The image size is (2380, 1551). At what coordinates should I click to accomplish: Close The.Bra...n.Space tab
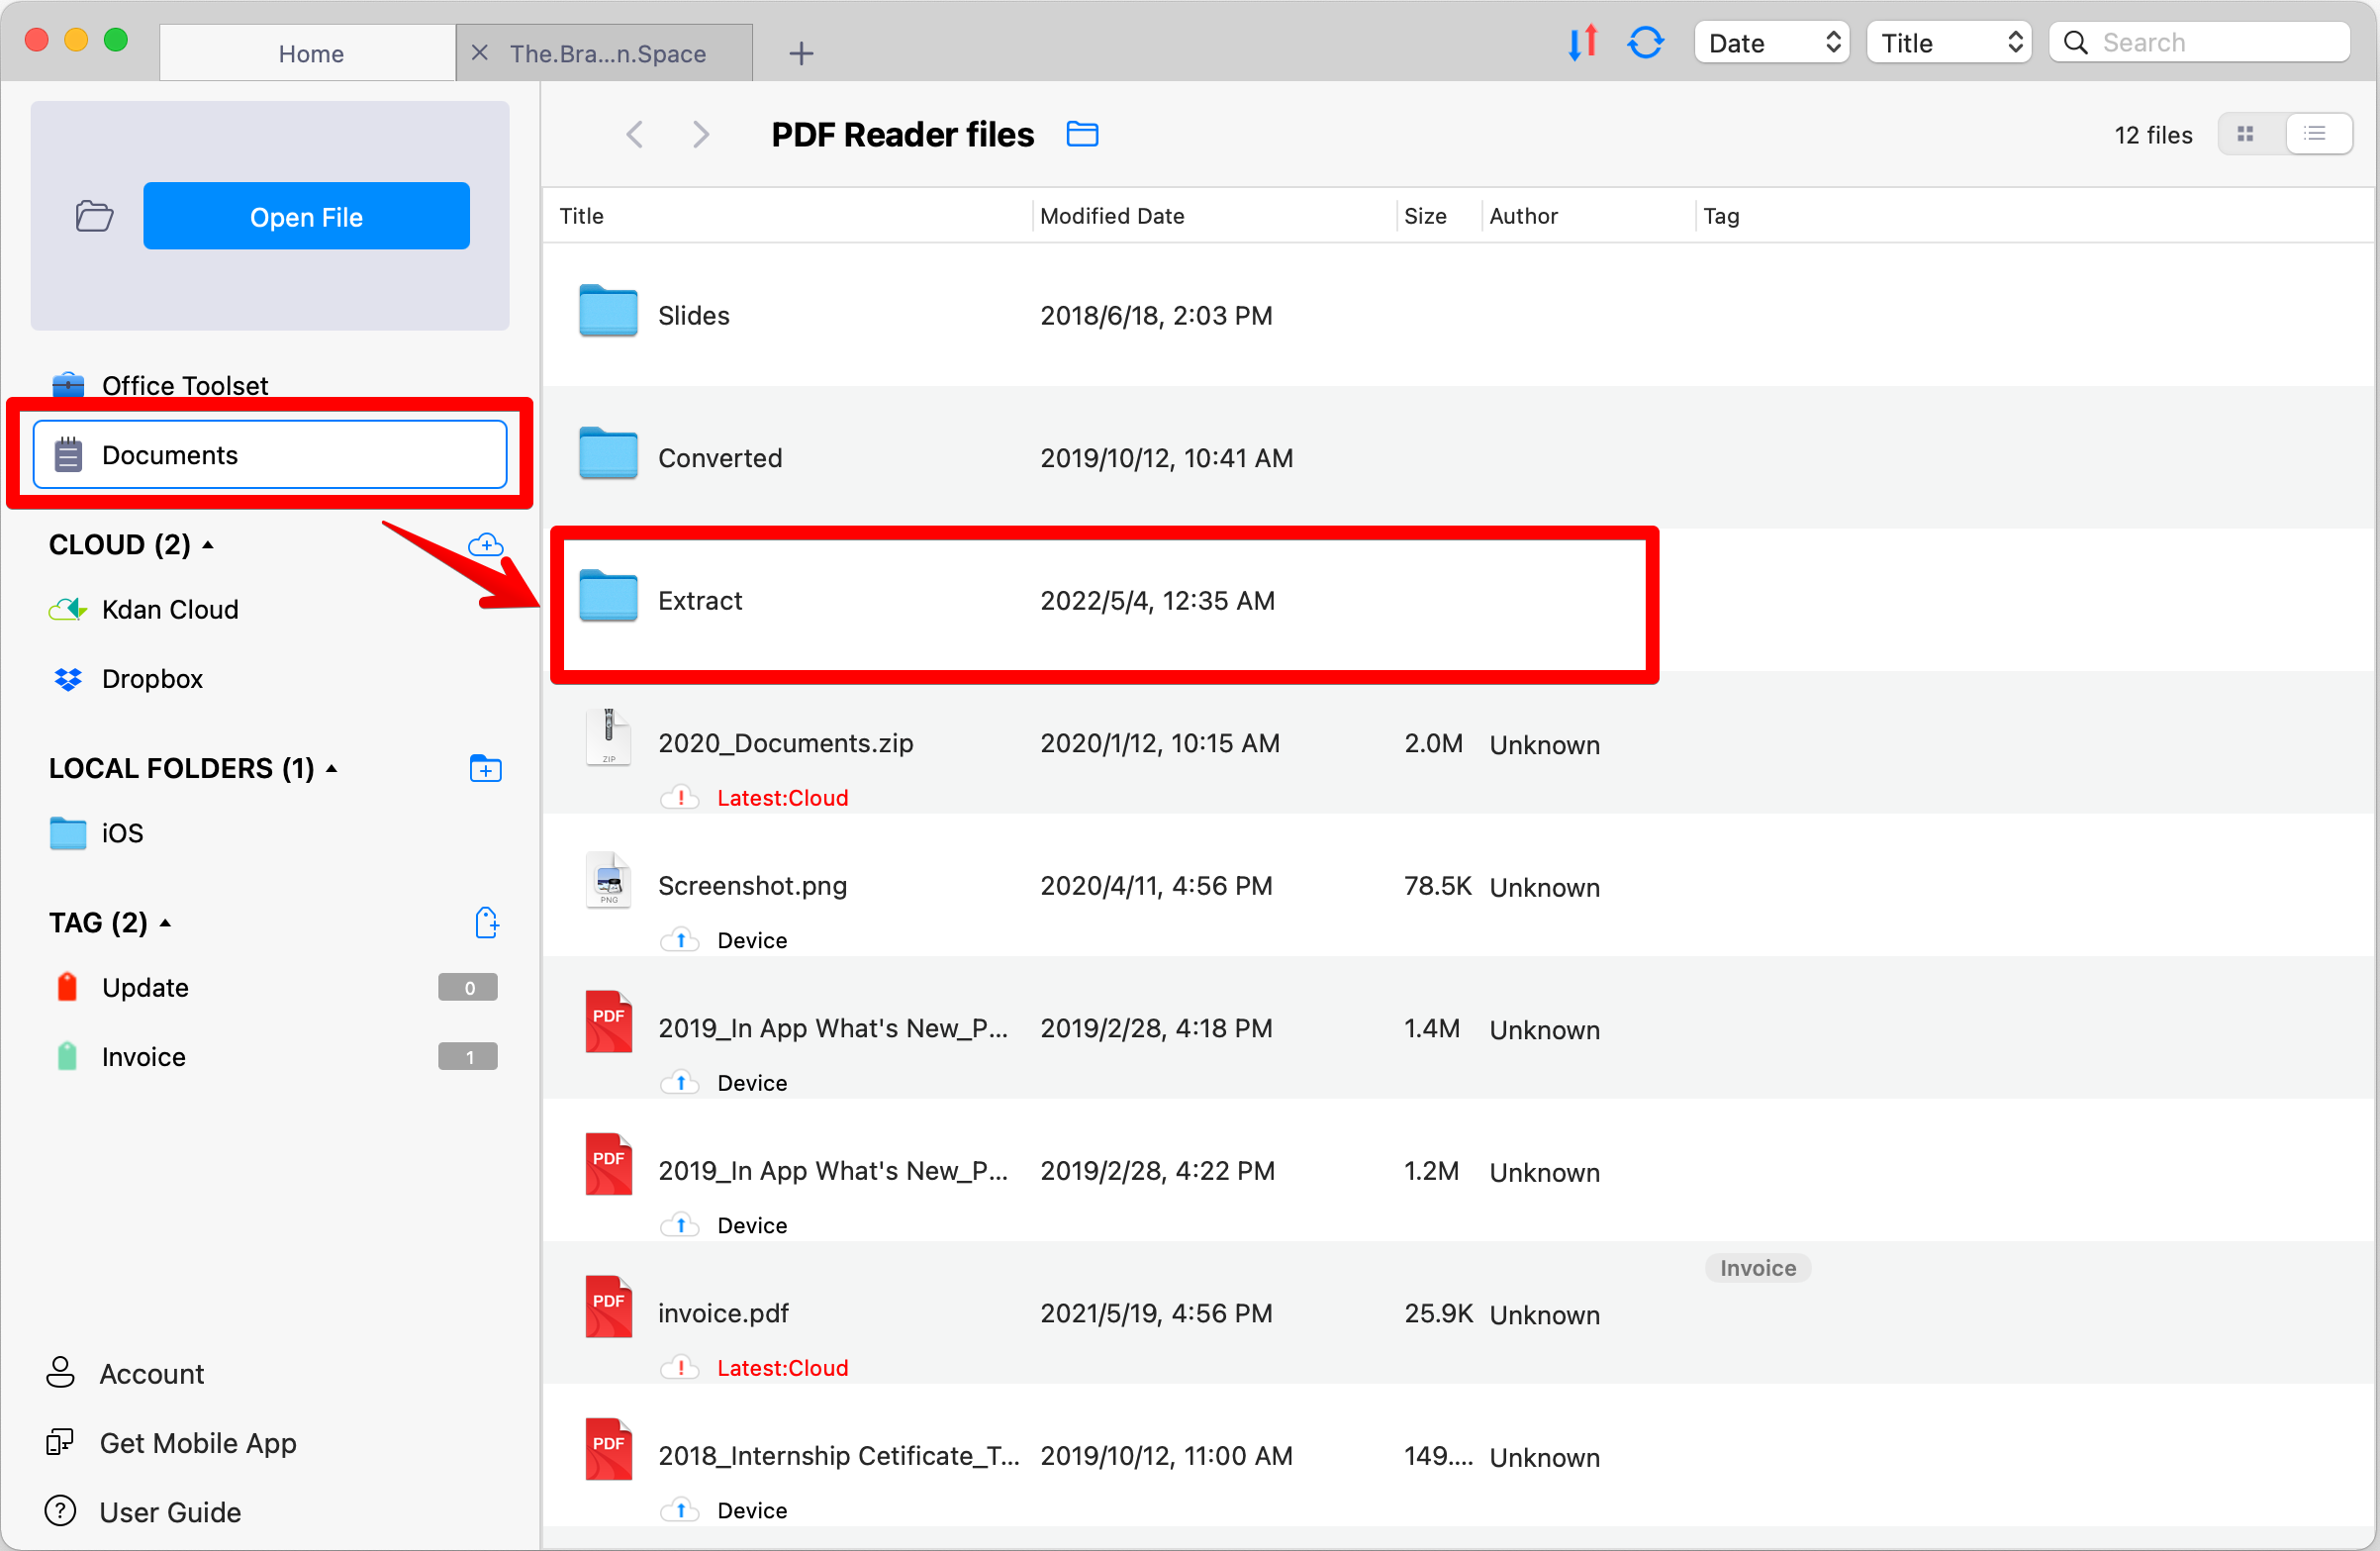pos(479,52)
